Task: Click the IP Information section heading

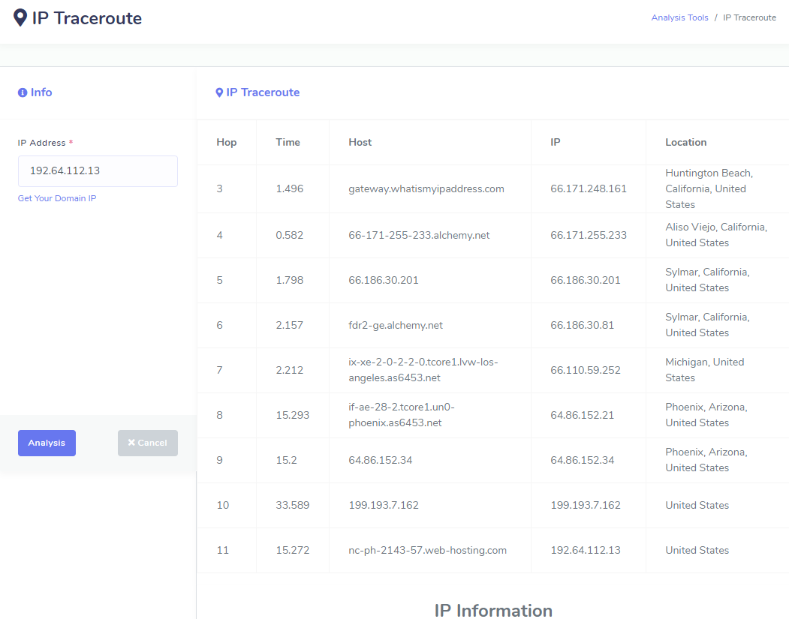Action: coord(493,610)
